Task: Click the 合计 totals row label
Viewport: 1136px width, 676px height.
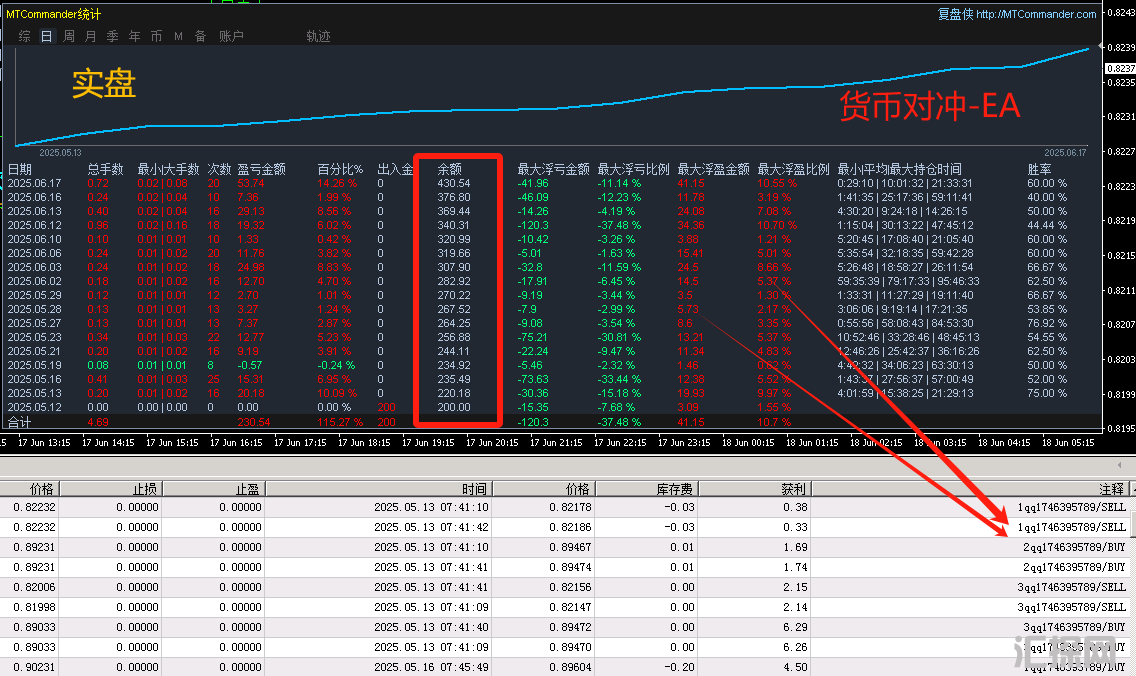Action: [20, 422]
